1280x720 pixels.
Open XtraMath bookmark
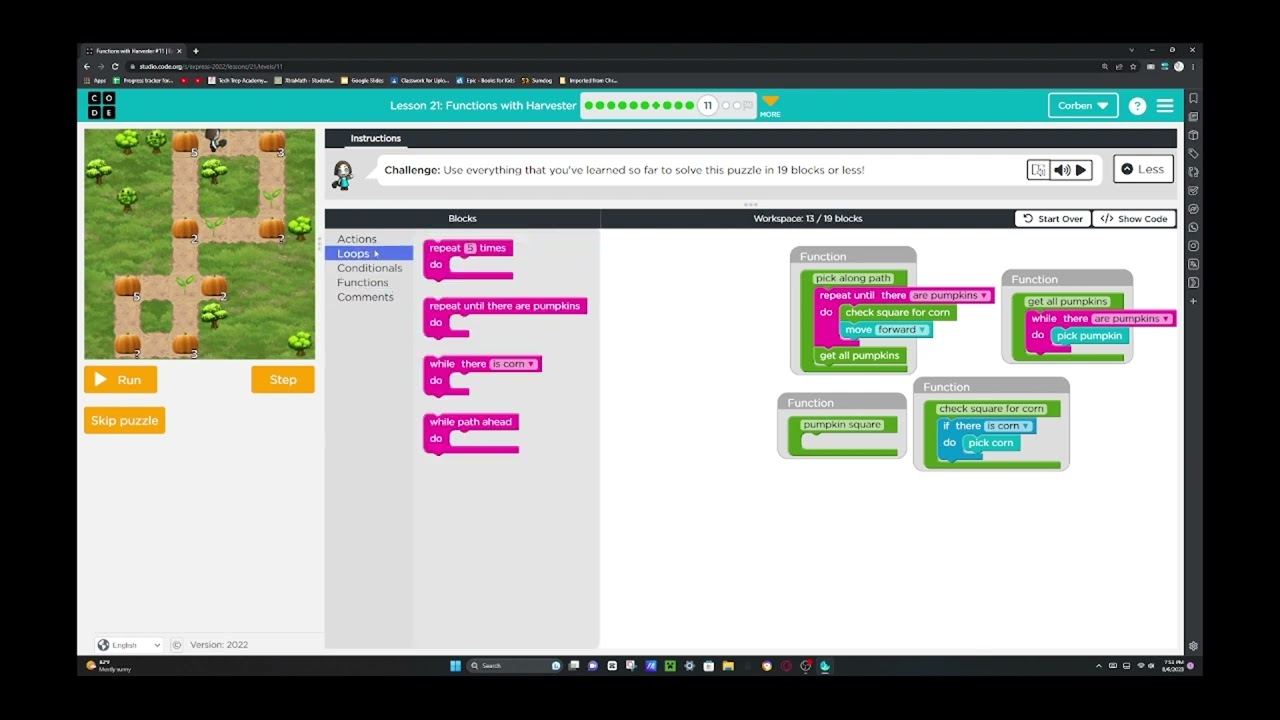304,80
